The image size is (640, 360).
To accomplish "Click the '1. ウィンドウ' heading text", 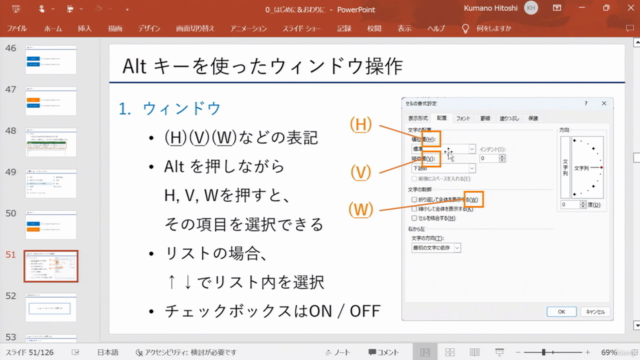I will 169,109.
